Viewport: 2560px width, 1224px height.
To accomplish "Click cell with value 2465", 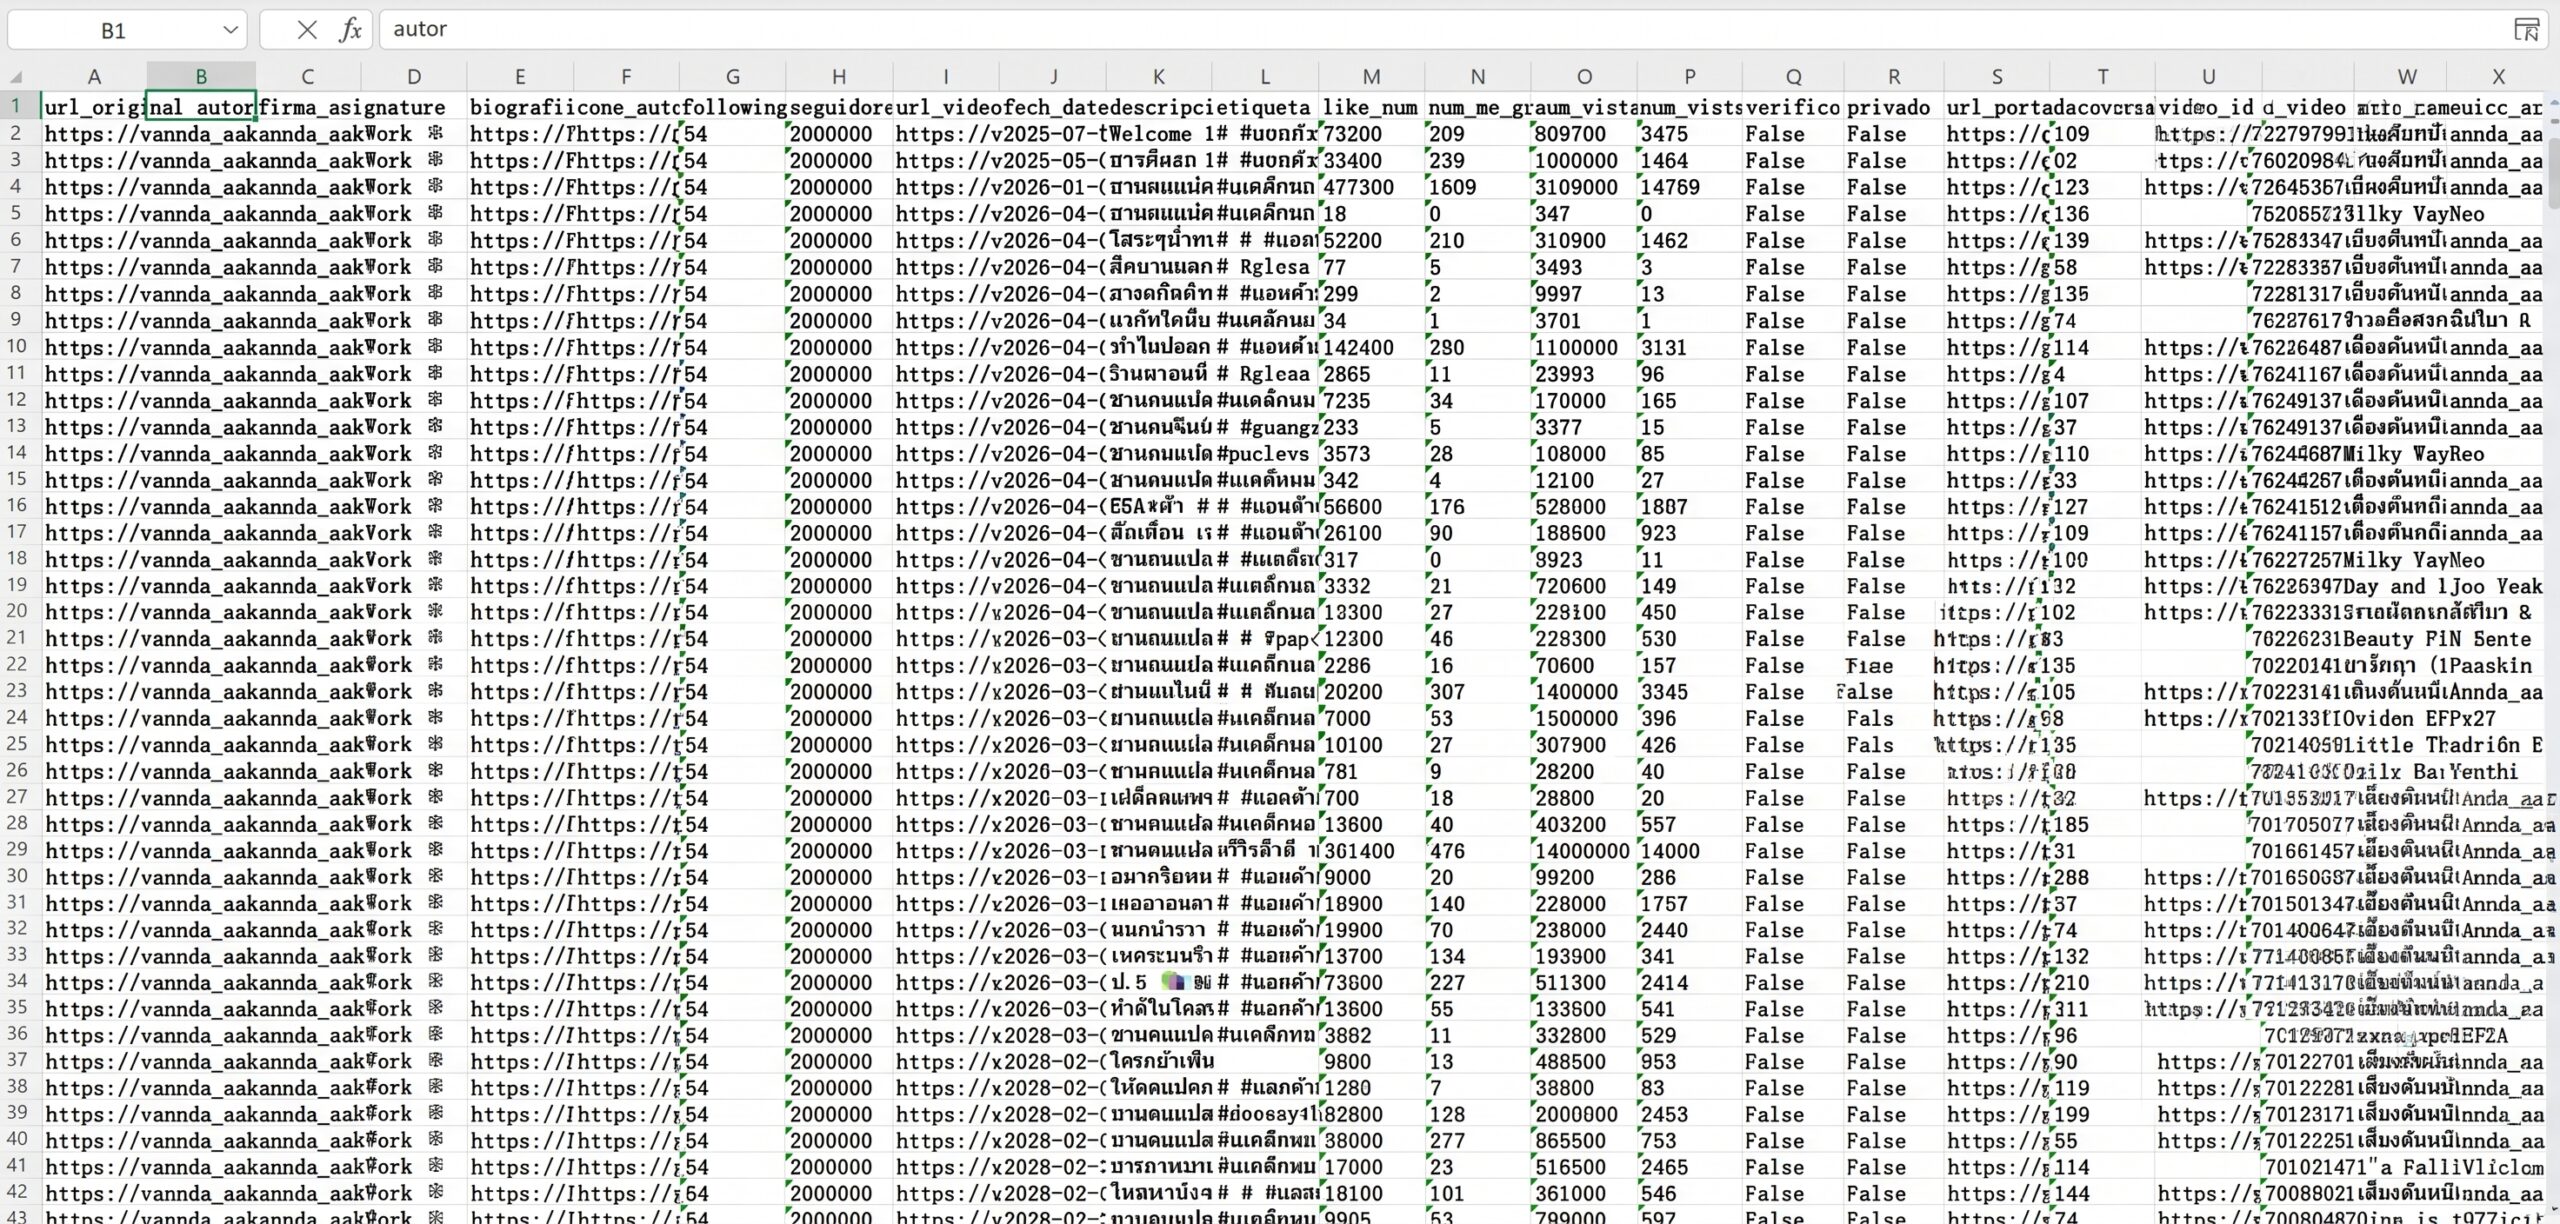I will 1690,1167.
